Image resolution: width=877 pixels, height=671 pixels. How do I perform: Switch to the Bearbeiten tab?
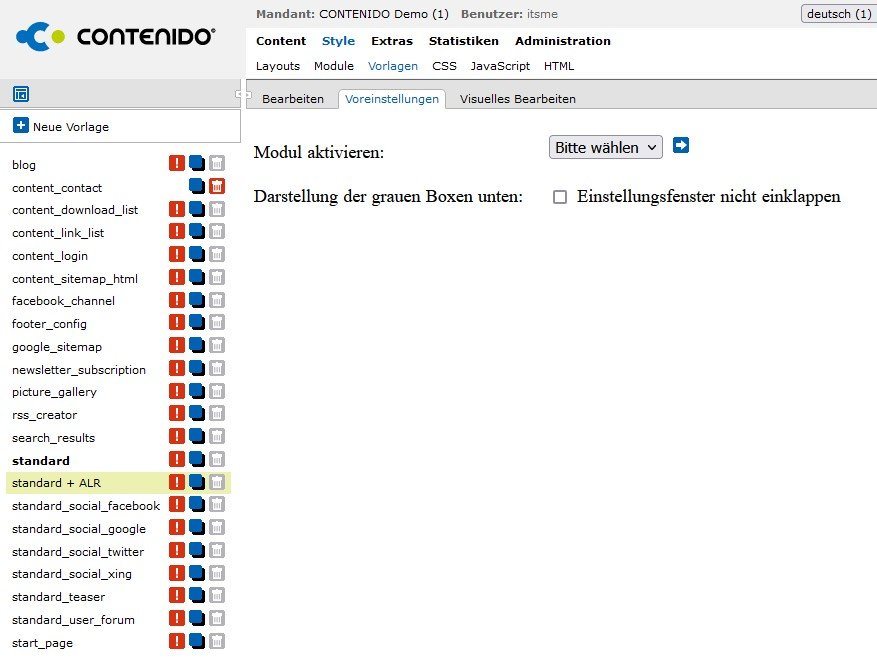292,99
